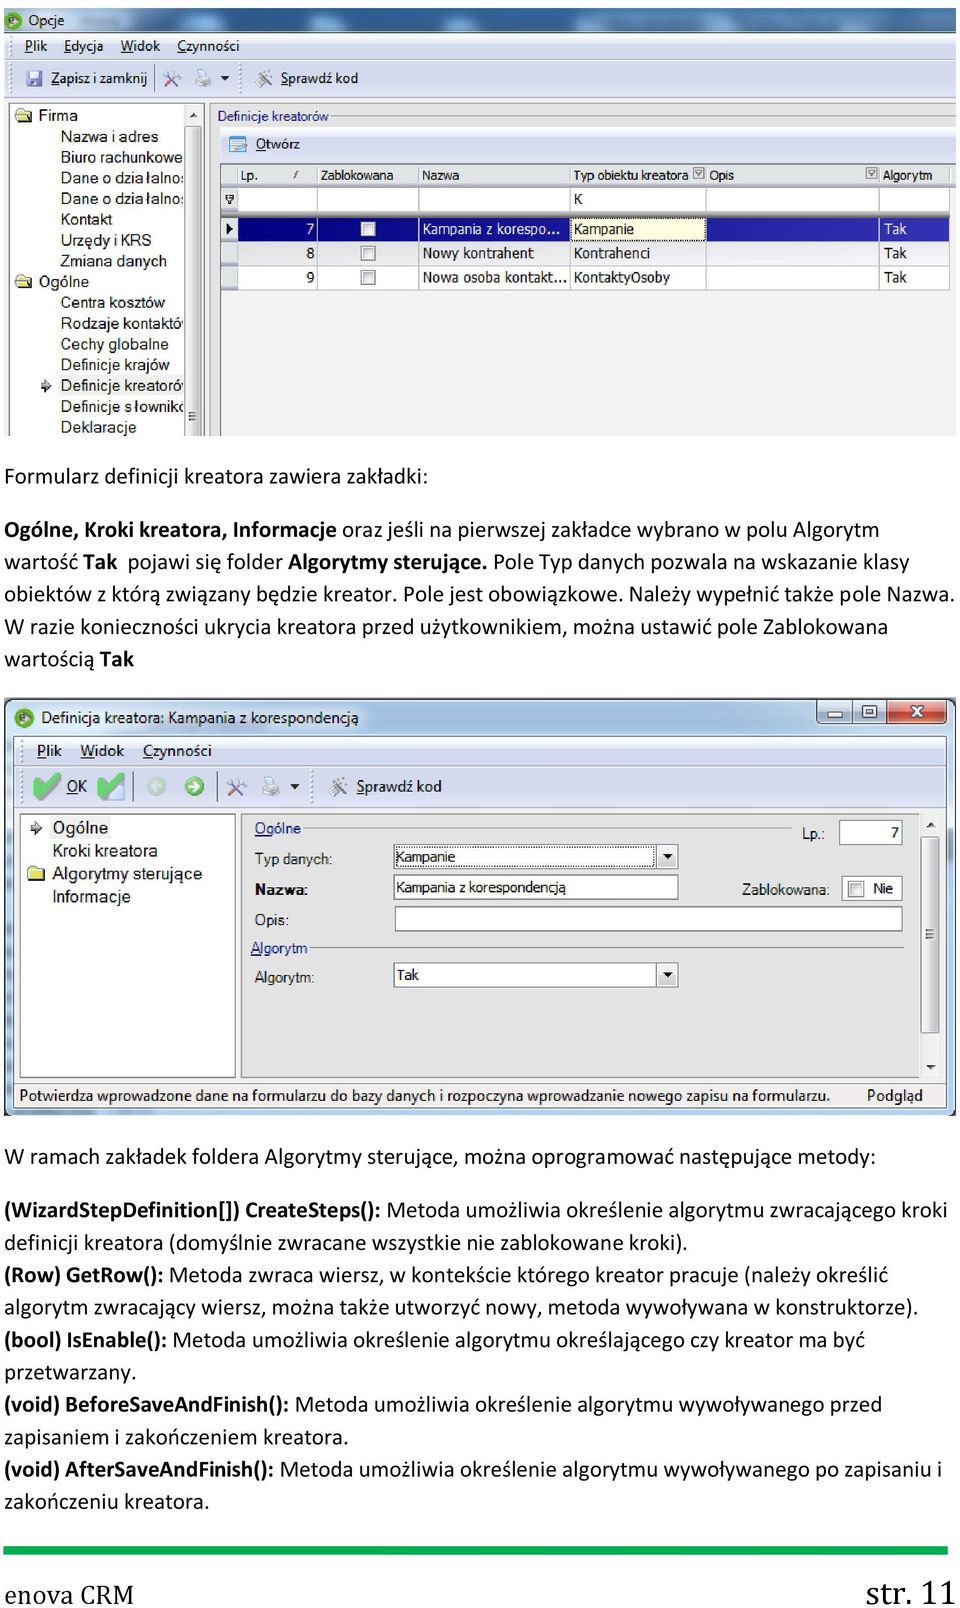Click the grey back arrow icon
Viewport: 960px width, 1608px height.
pyautogui.click(x=157, y=787)
